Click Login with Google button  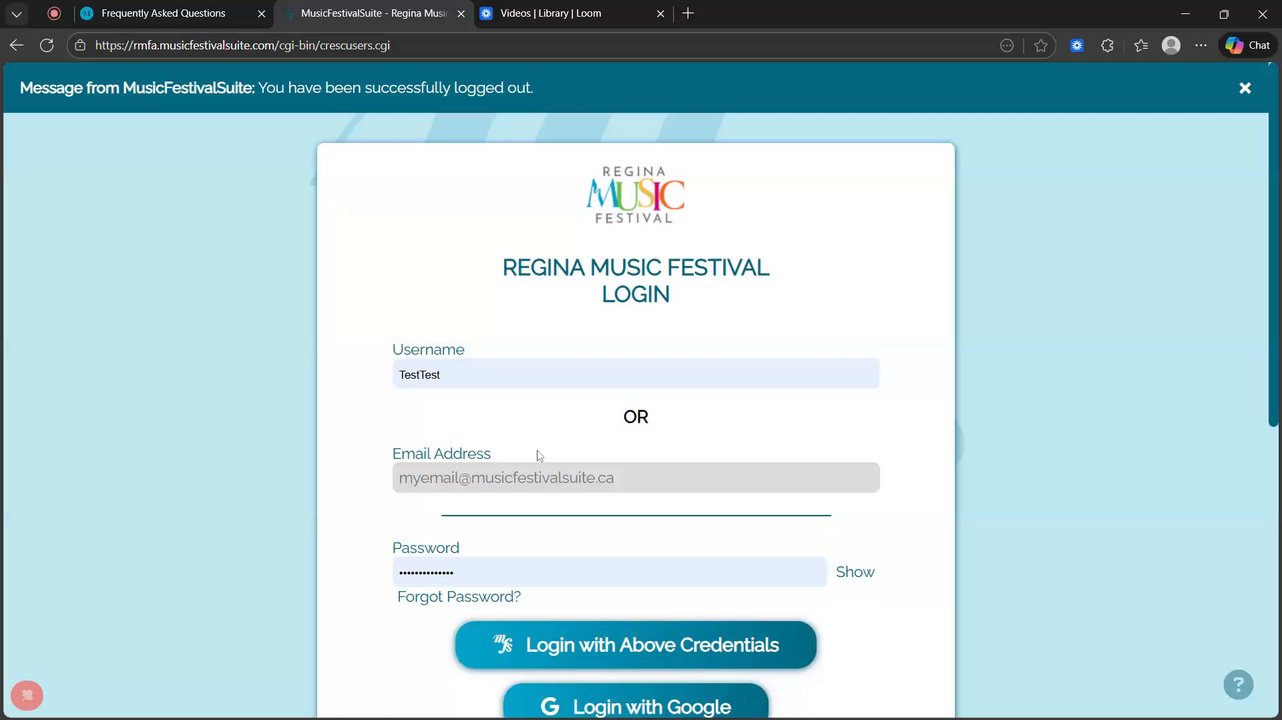636,701
